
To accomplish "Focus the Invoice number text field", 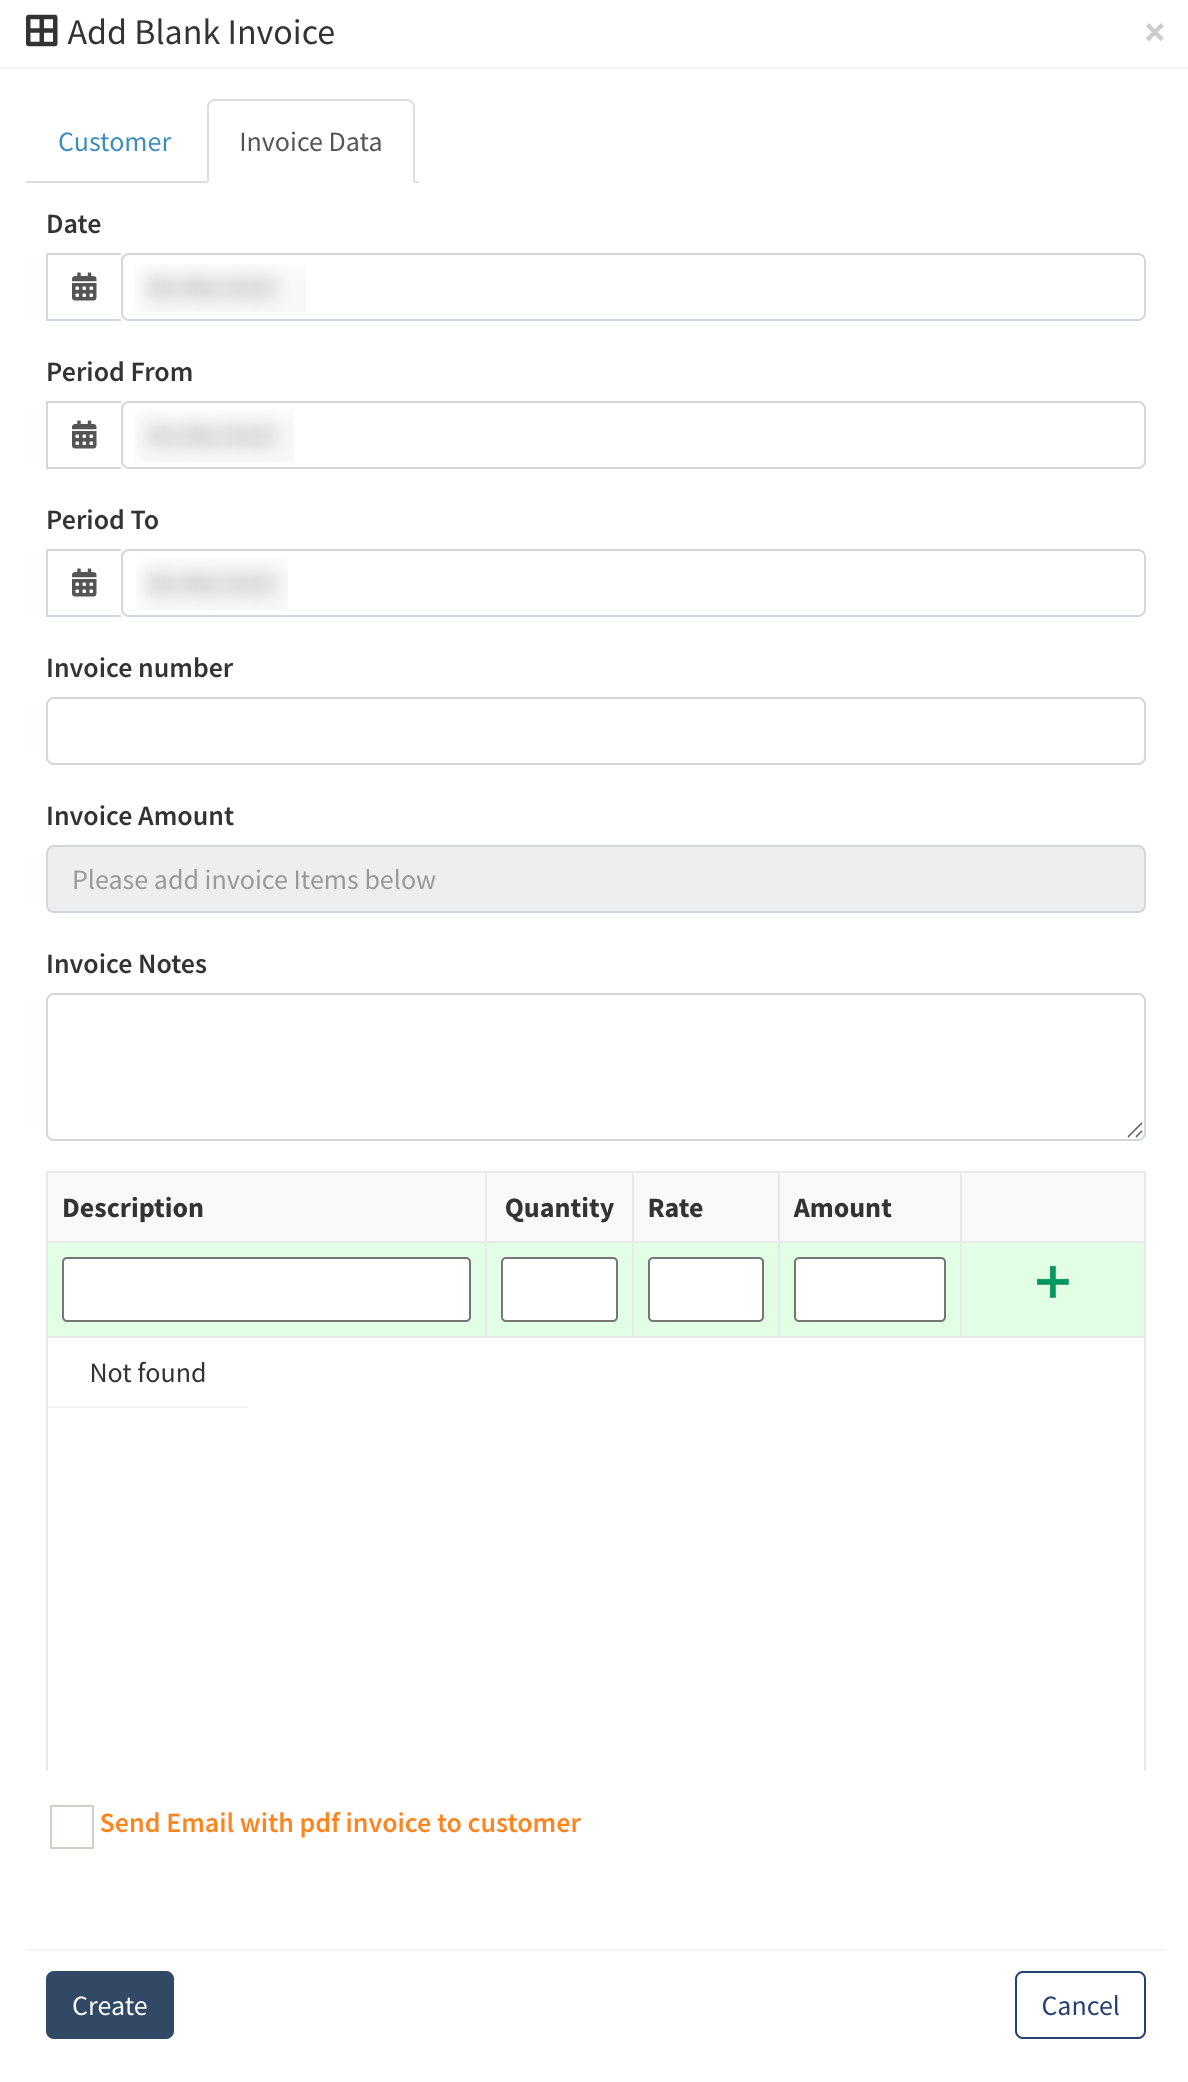I will [x=595, y=732].
